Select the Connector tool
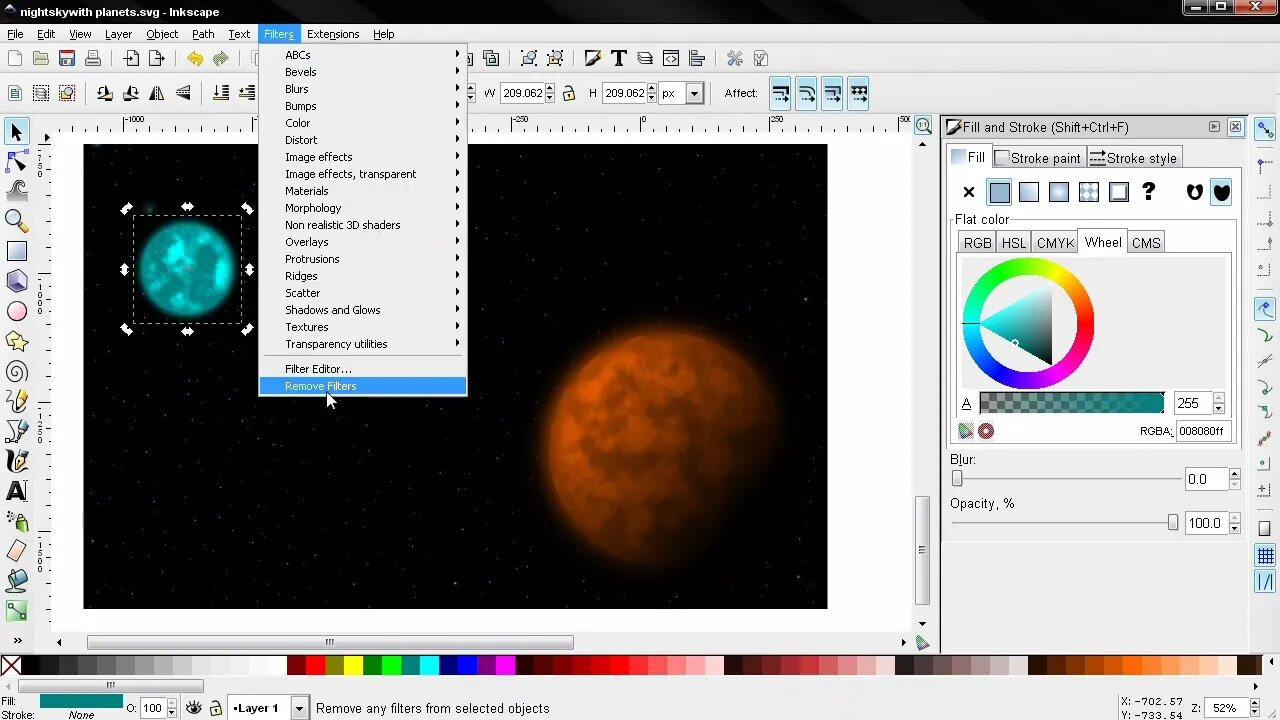Viewport: 1280px width, 720px height. point(16,610)
